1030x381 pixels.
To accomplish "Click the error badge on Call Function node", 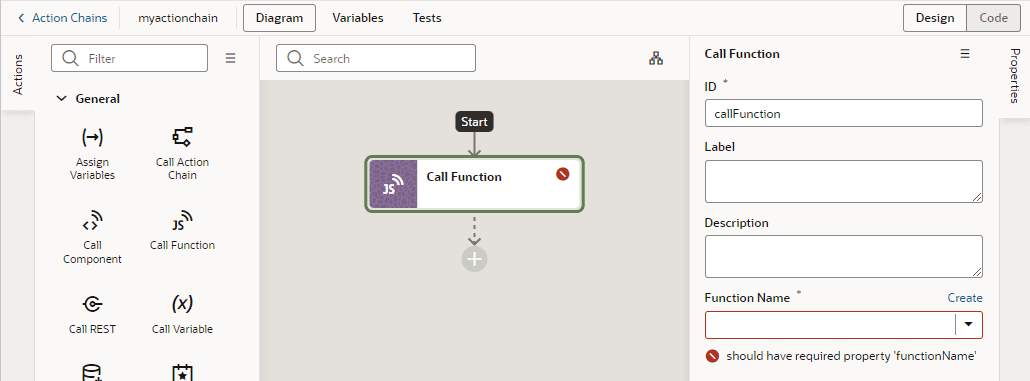I will pyautogui.click(x=562, y=174).
